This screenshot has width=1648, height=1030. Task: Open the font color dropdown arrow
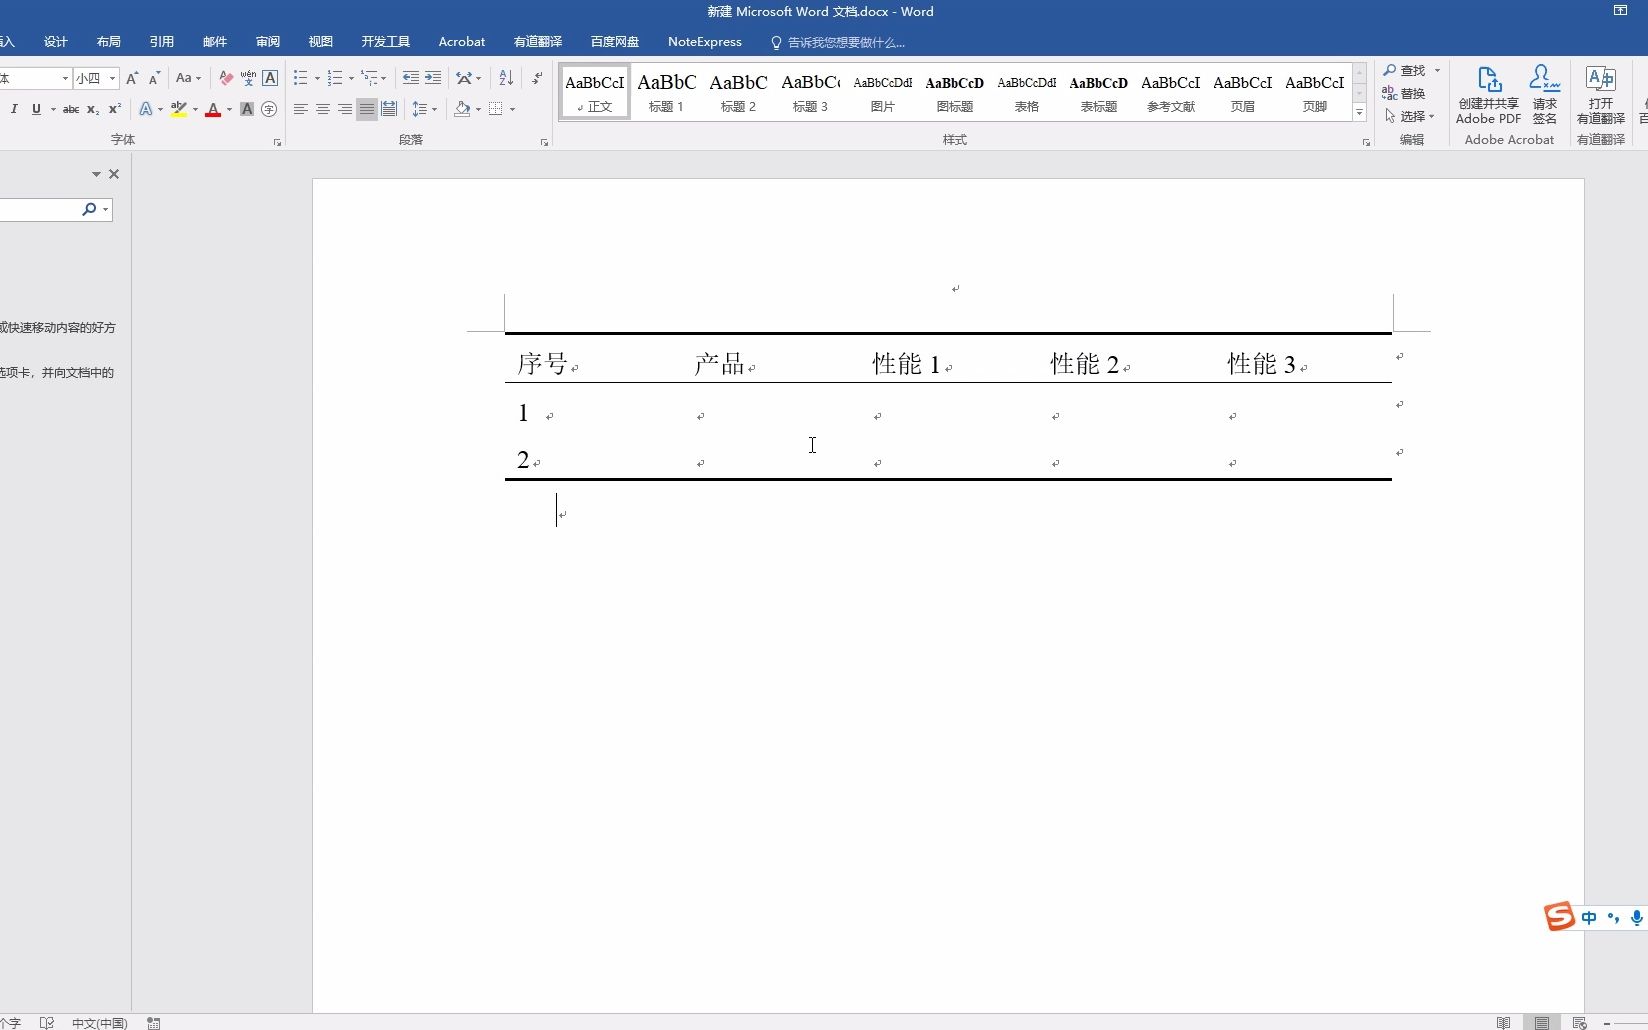(229, 109)
